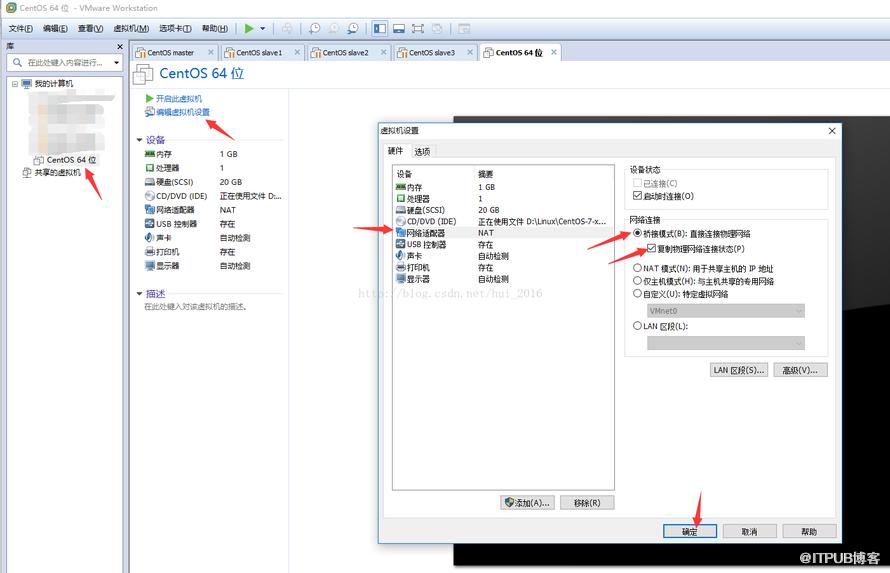This screenshot has height=573, width=890.
Task: Click the green power-on play icon in toolbar
Action: pyautogui.click(x=249, y=28)
